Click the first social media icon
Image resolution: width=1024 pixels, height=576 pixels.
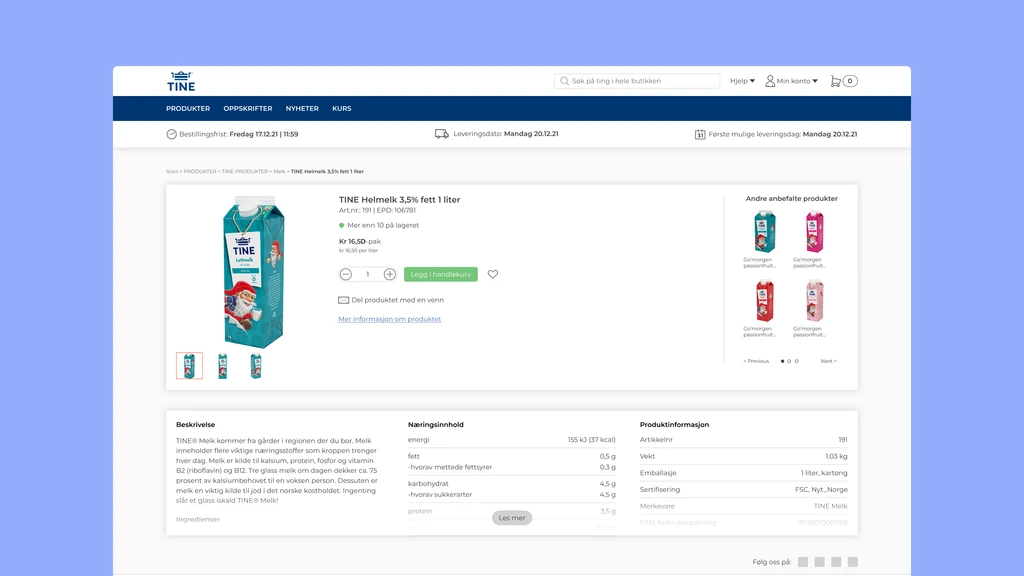(803, 562)
